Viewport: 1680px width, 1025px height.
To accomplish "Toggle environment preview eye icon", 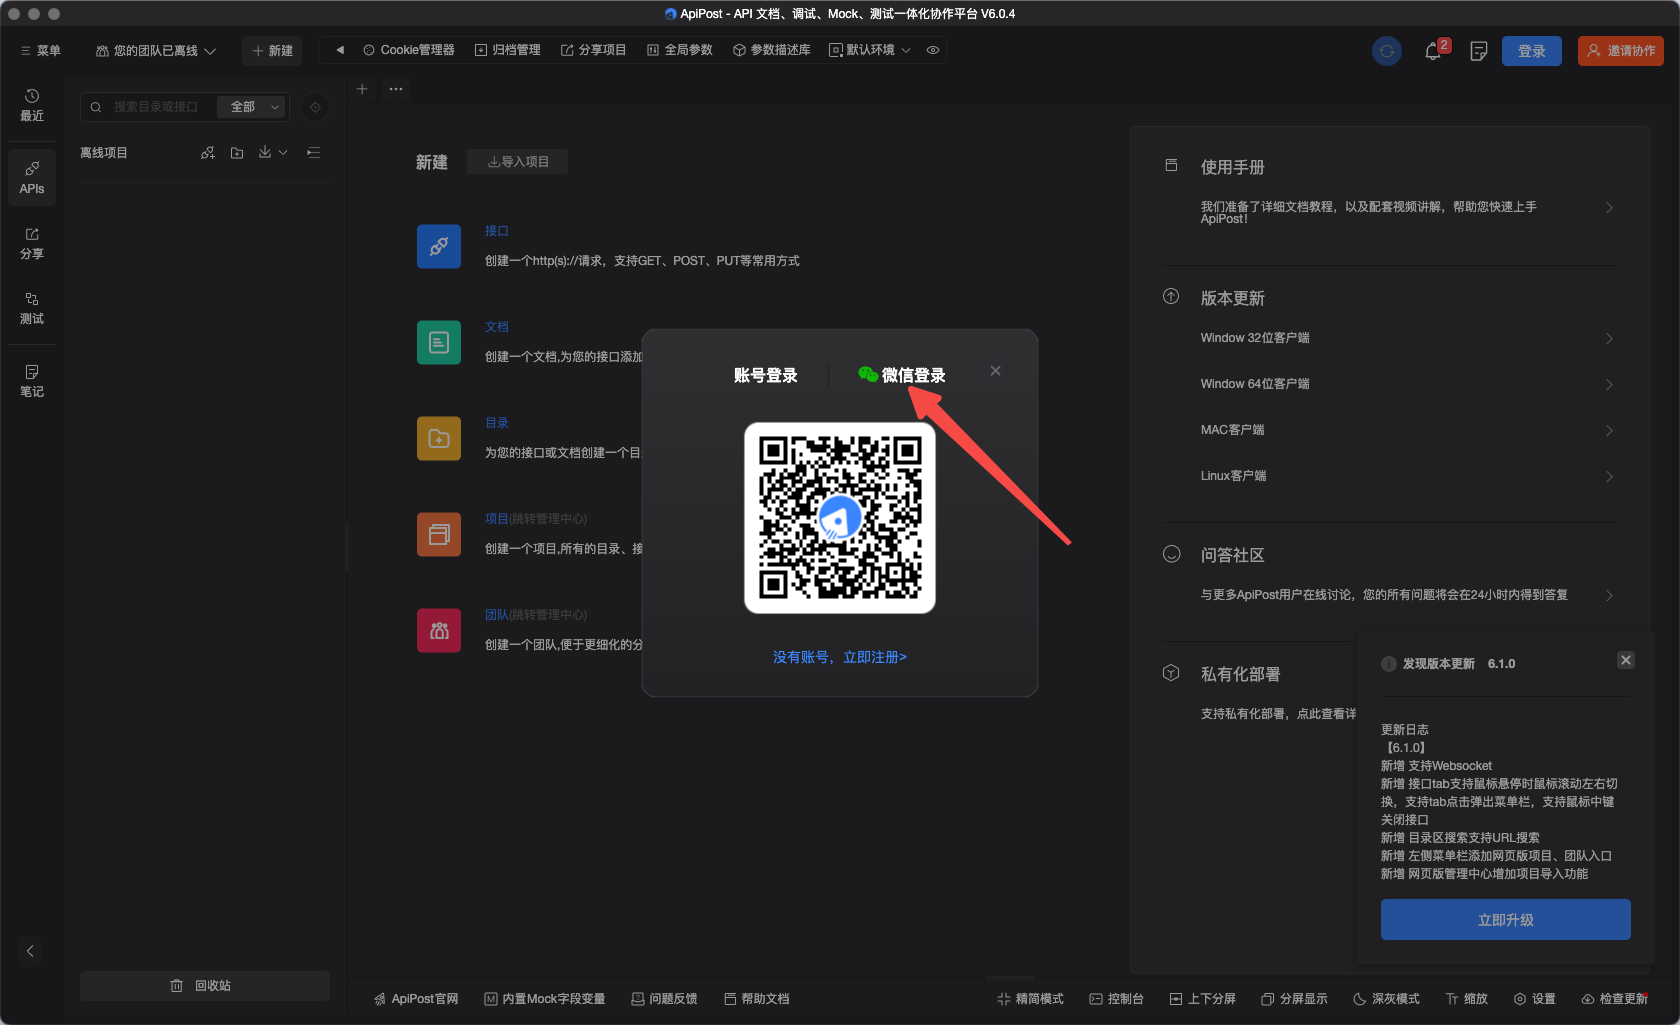I will coord(933,50).
